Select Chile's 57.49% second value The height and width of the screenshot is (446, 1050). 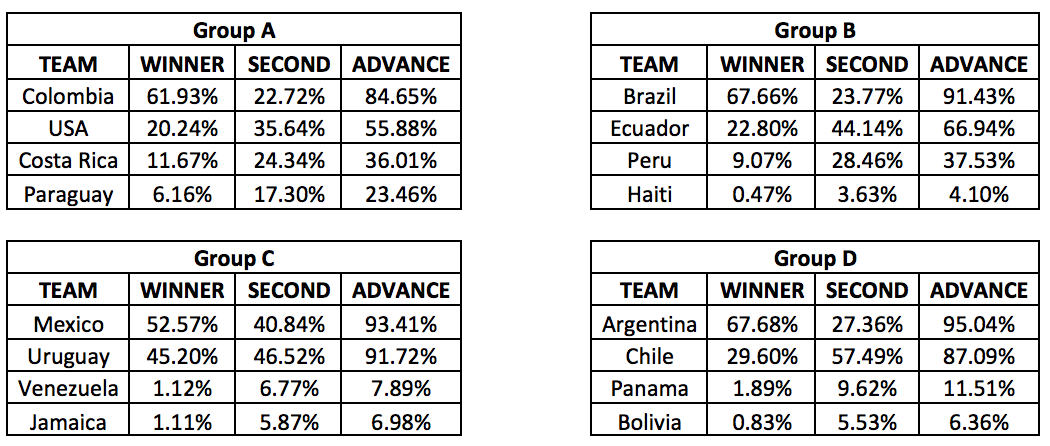point(868,356)
